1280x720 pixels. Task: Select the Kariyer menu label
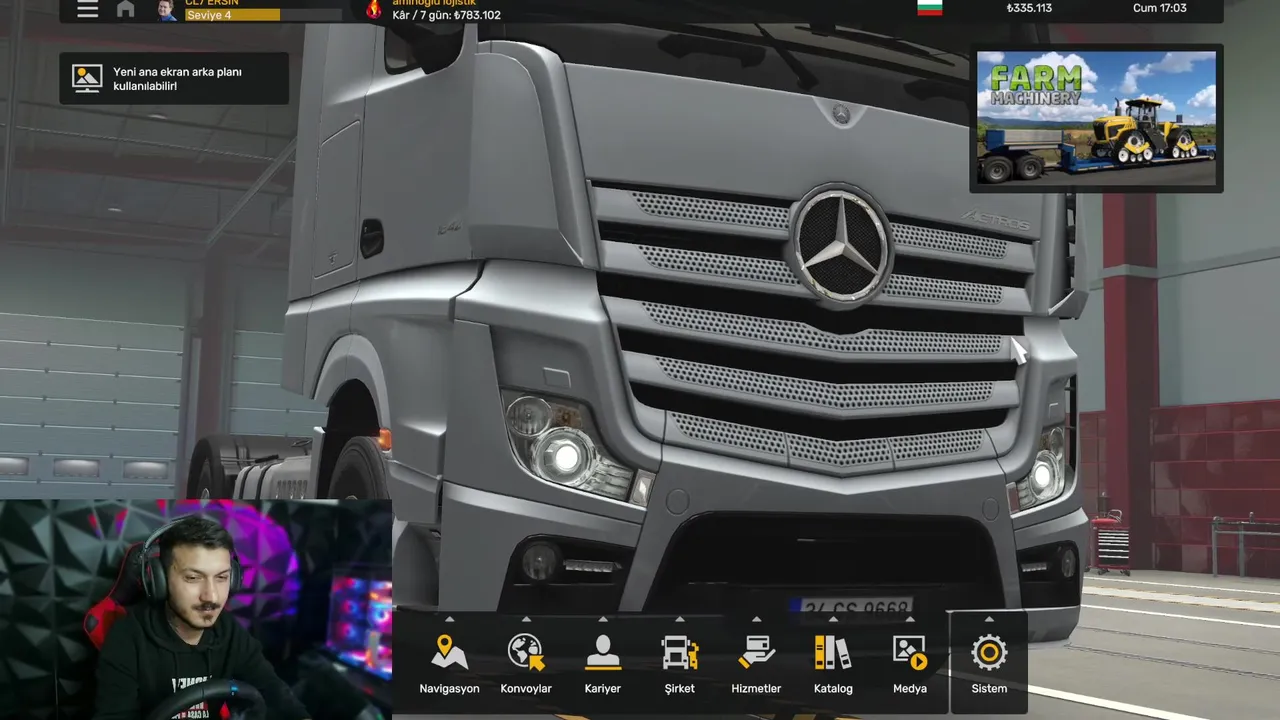603,689
